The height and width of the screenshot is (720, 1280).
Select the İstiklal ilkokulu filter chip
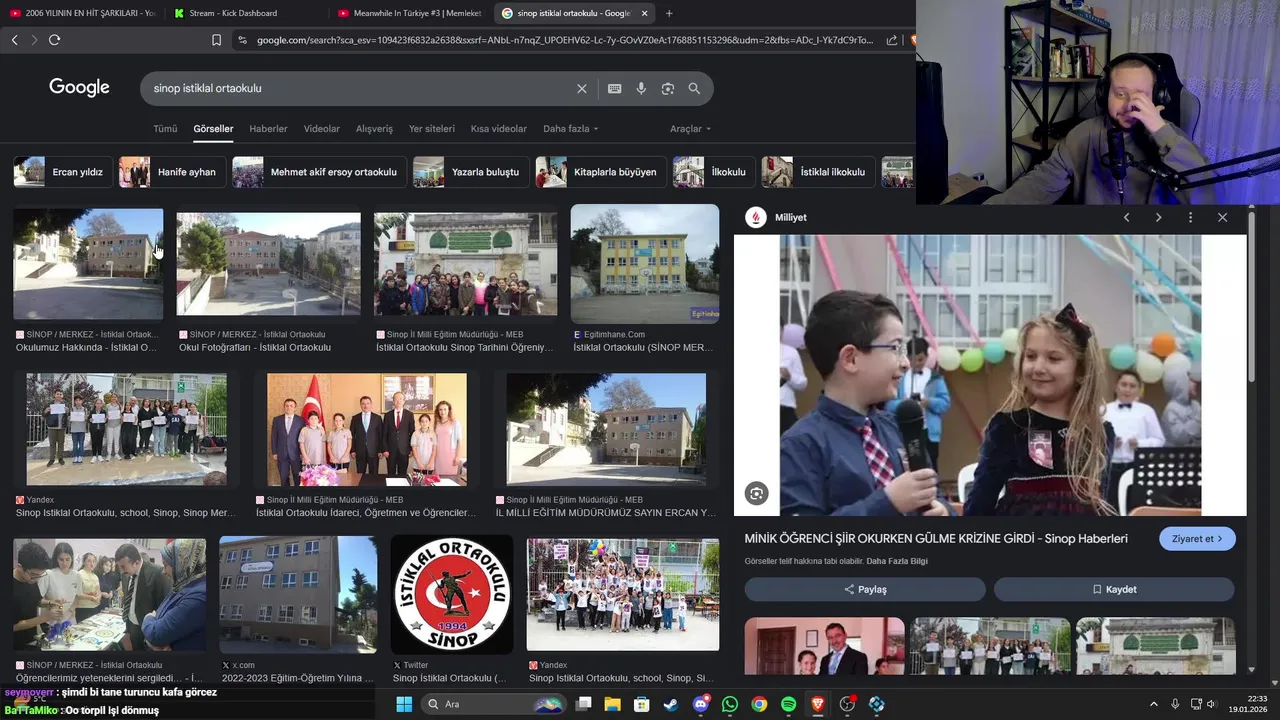(818, 172)
